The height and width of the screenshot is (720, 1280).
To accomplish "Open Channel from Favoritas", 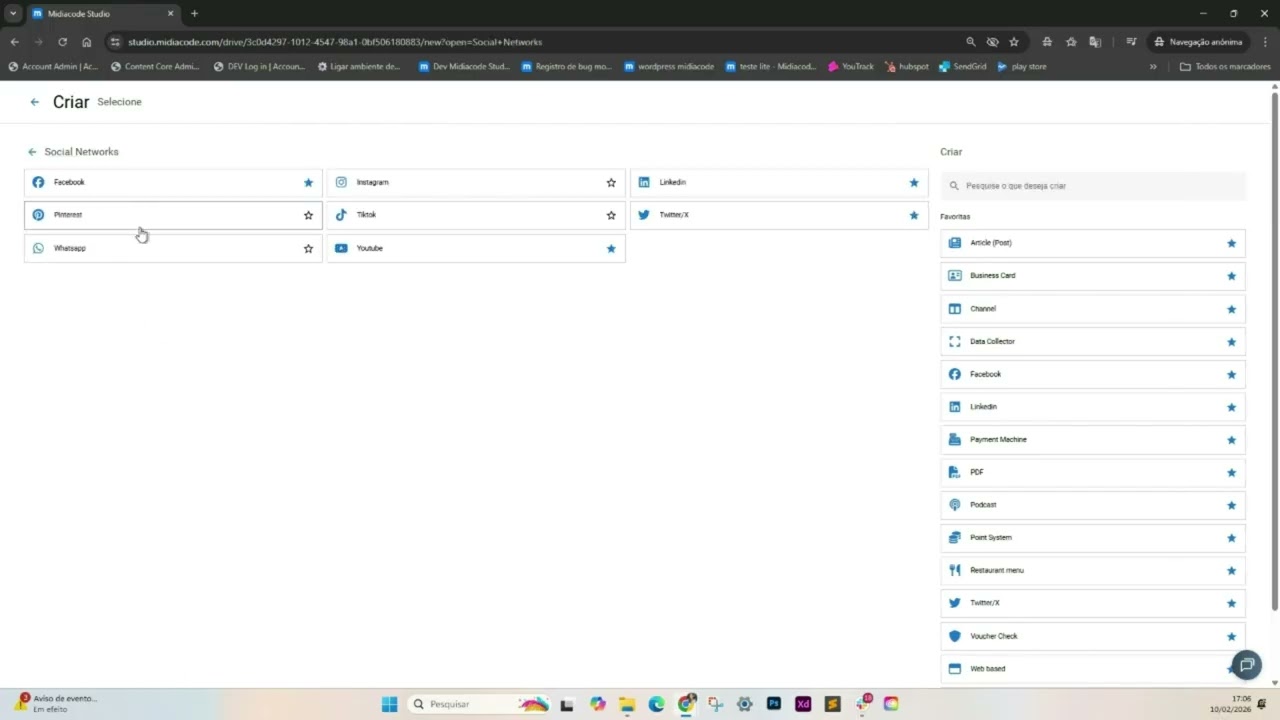I will click(1093, 309).
